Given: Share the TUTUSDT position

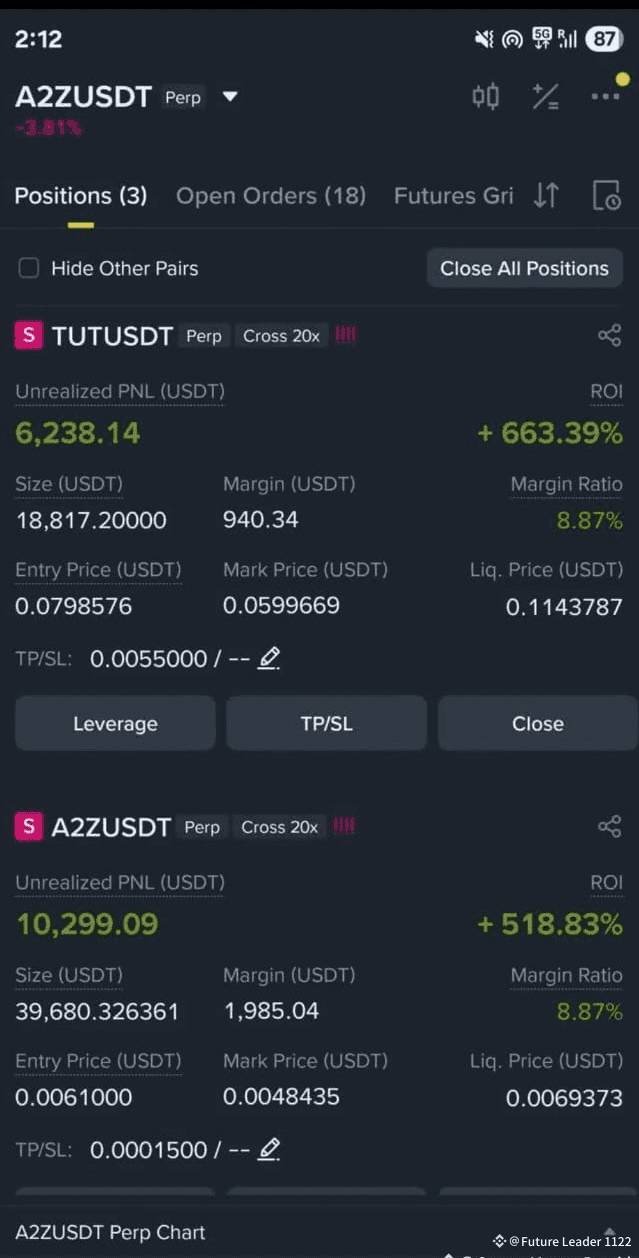Looking at the screenshot, I should point(610,336).
